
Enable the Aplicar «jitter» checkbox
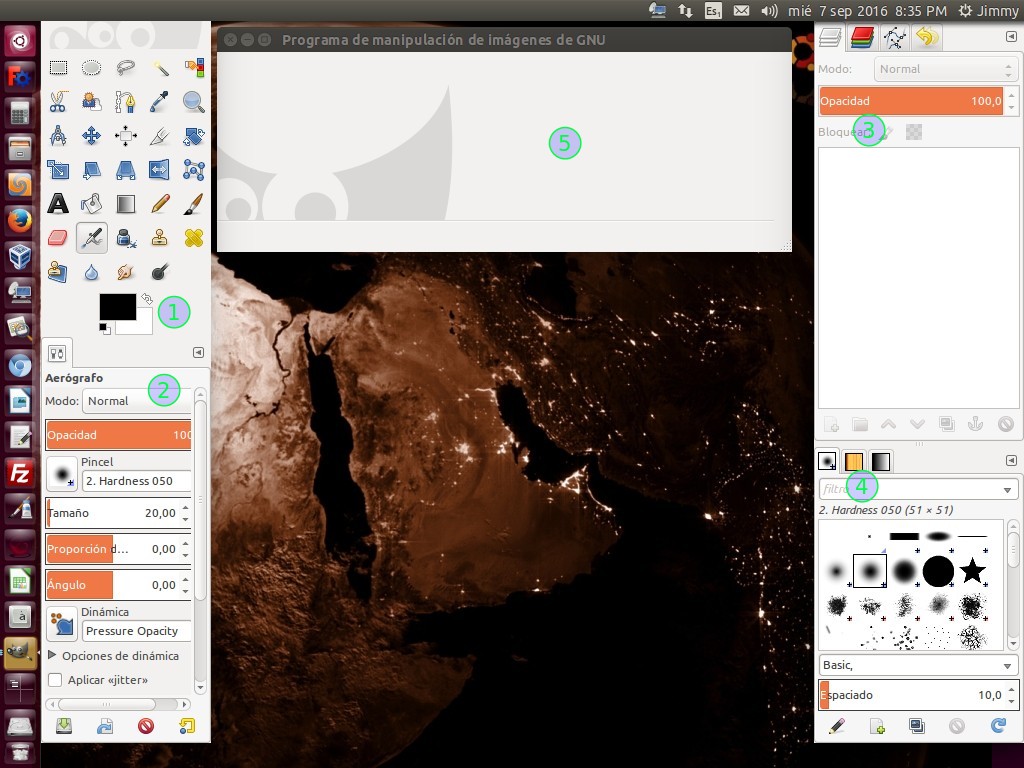[x=55, y=680]
